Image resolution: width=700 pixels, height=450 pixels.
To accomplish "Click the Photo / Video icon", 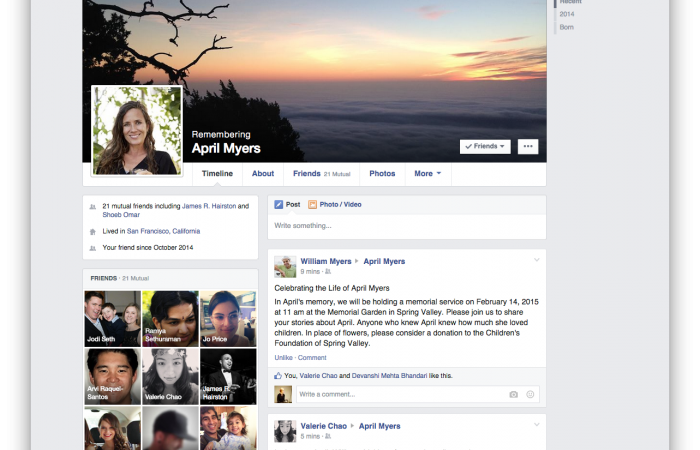I will [x=313, y=204].
